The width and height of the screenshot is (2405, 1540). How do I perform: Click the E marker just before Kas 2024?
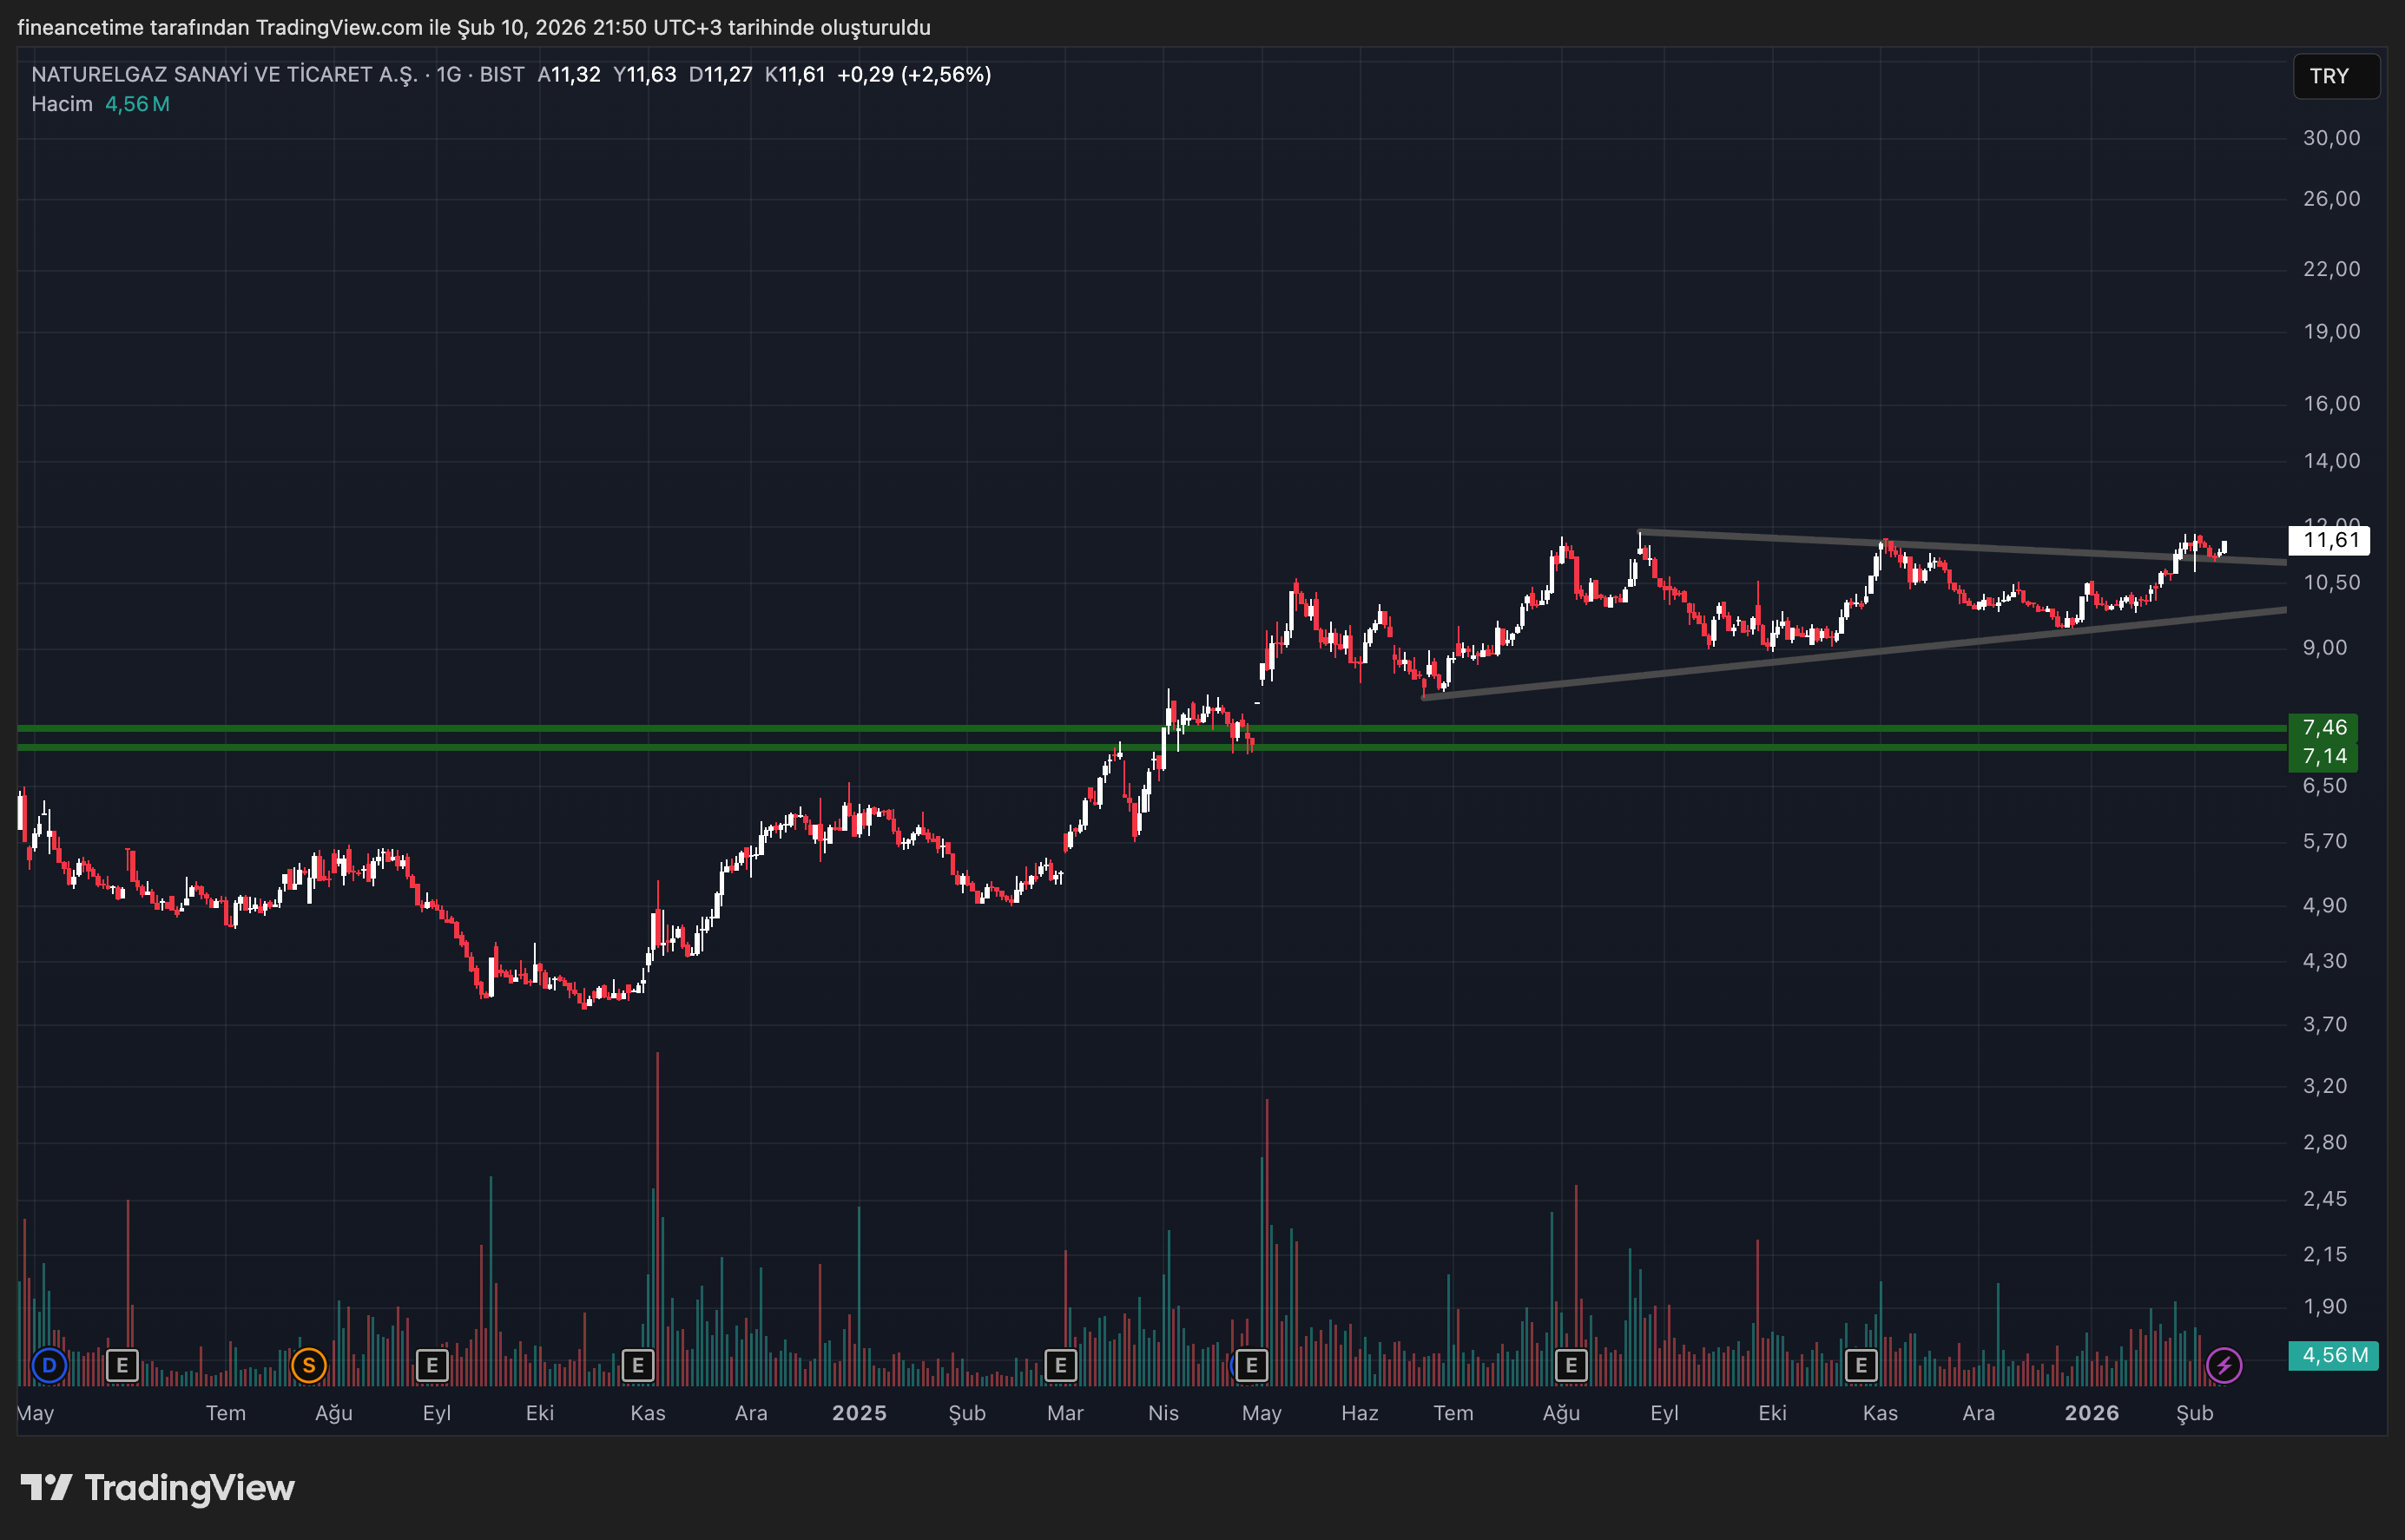pos(638,1365)
